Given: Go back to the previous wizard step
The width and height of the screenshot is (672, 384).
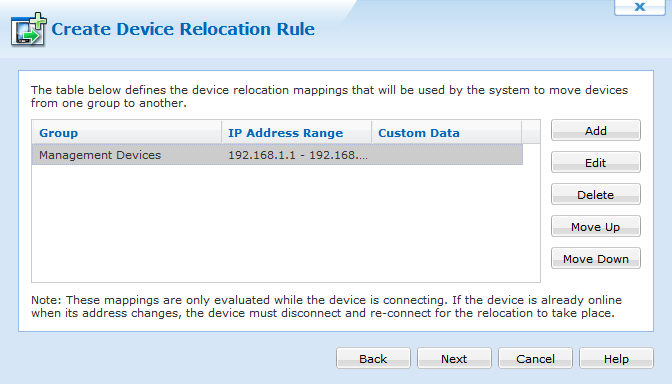Looking at the screenshot, I should coord(373,358).
